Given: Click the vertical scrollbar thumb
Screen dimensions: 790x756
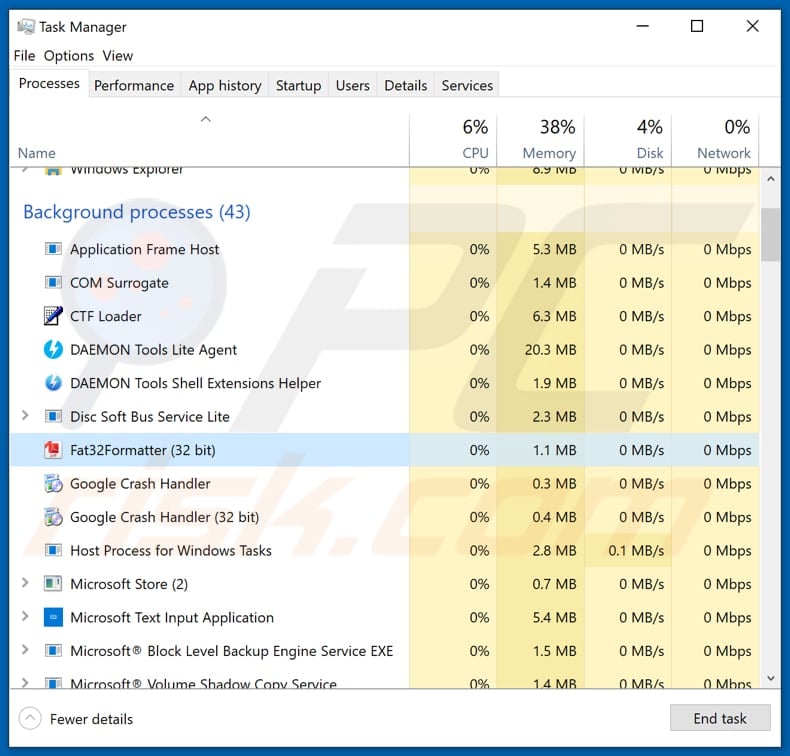Looking at the screenshot, I should click(770, 234).
